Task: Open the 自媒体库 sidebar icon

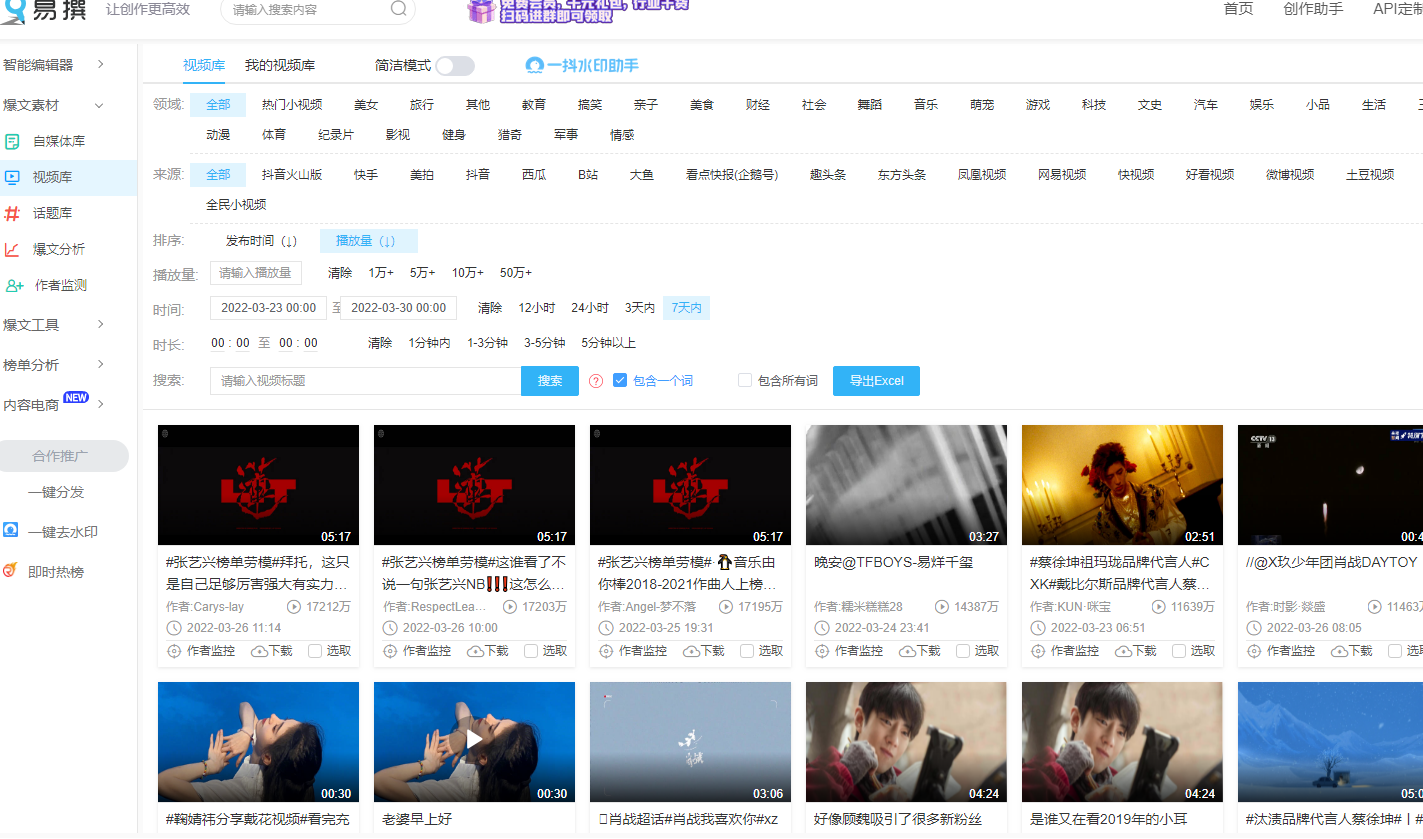Action: coord(12,141)
